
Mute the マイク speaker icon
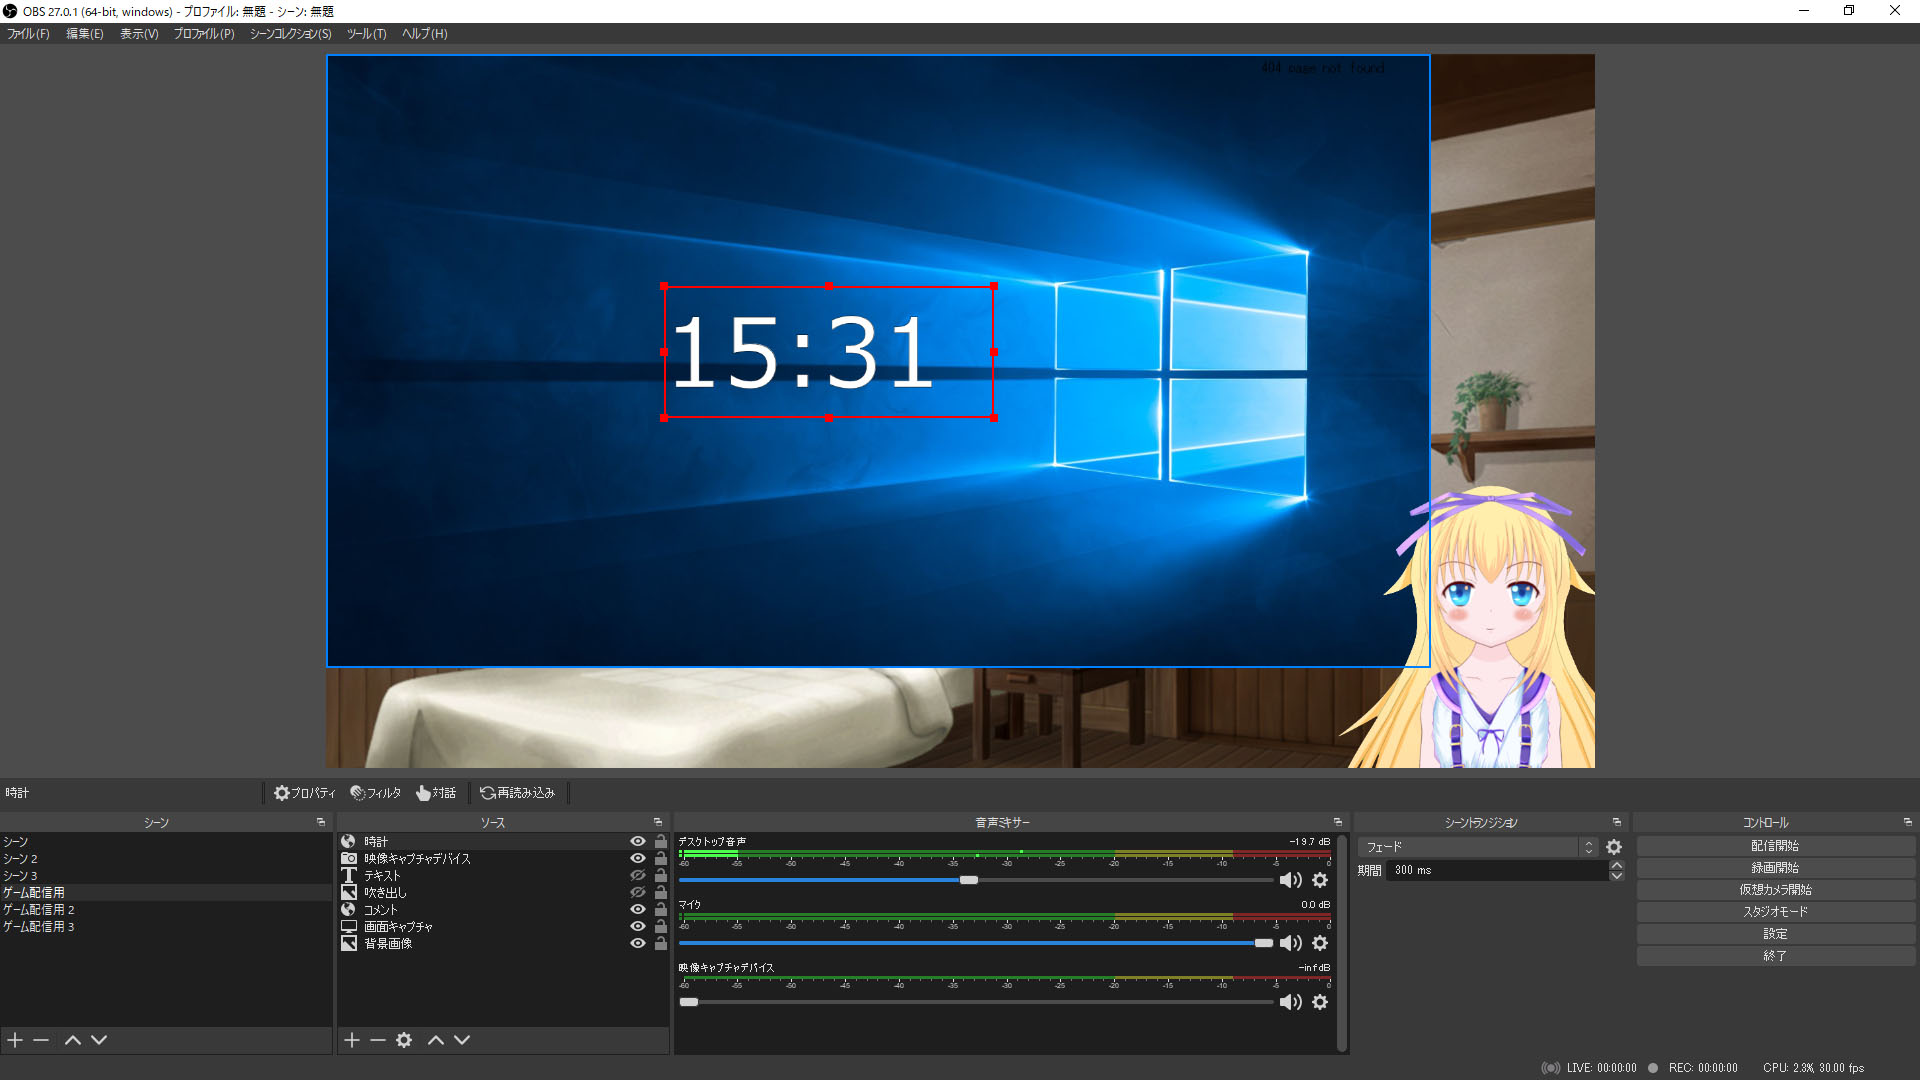1290,943
